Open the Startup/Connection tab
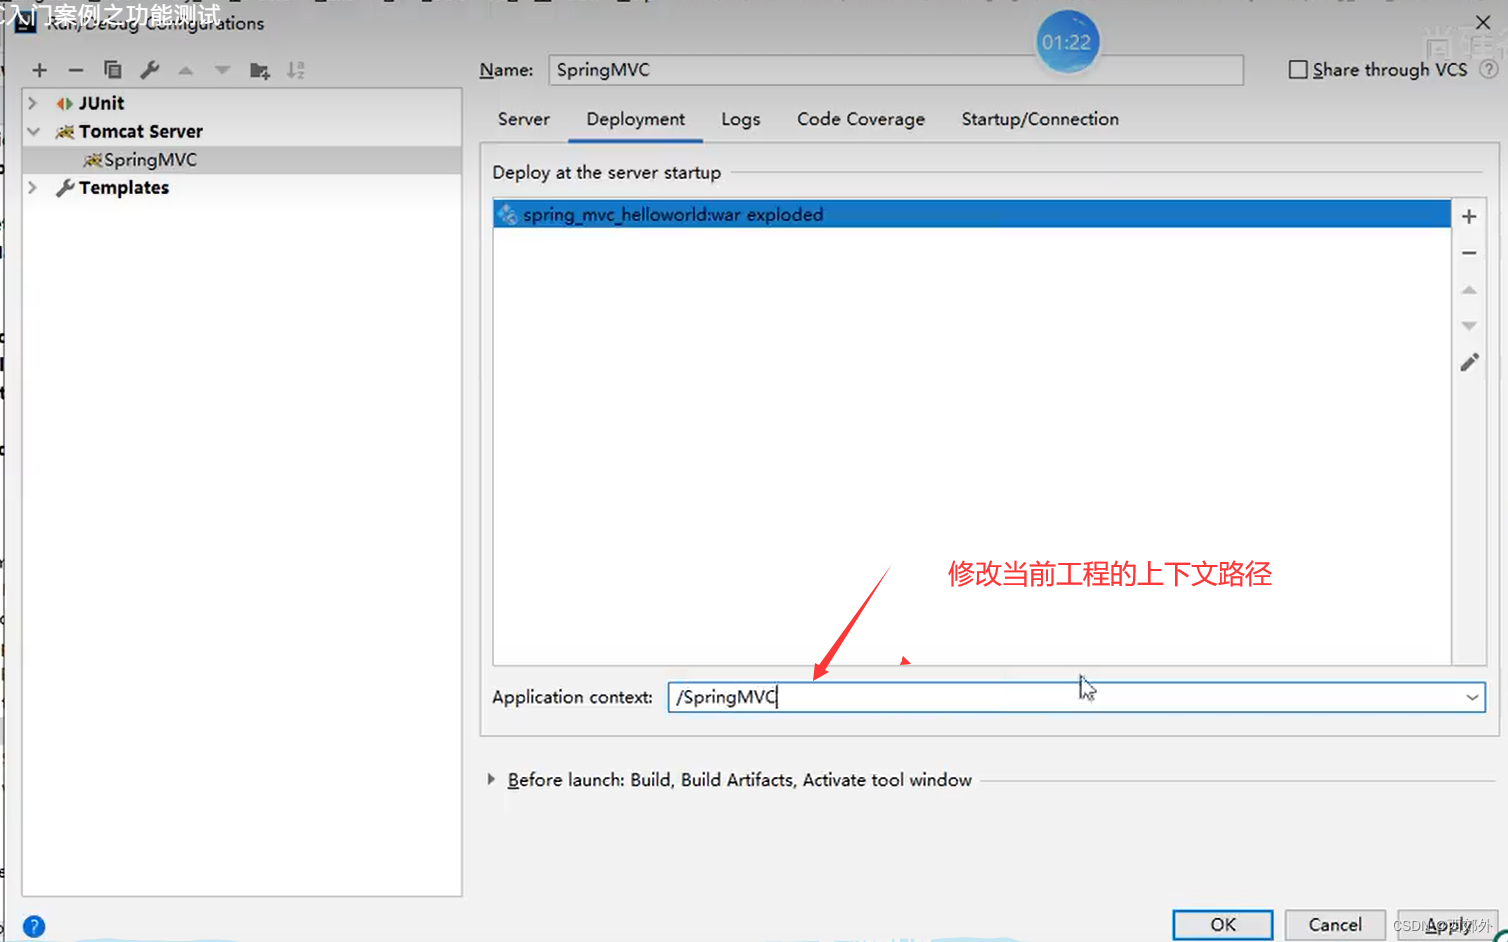 (x=1040, y=119)
